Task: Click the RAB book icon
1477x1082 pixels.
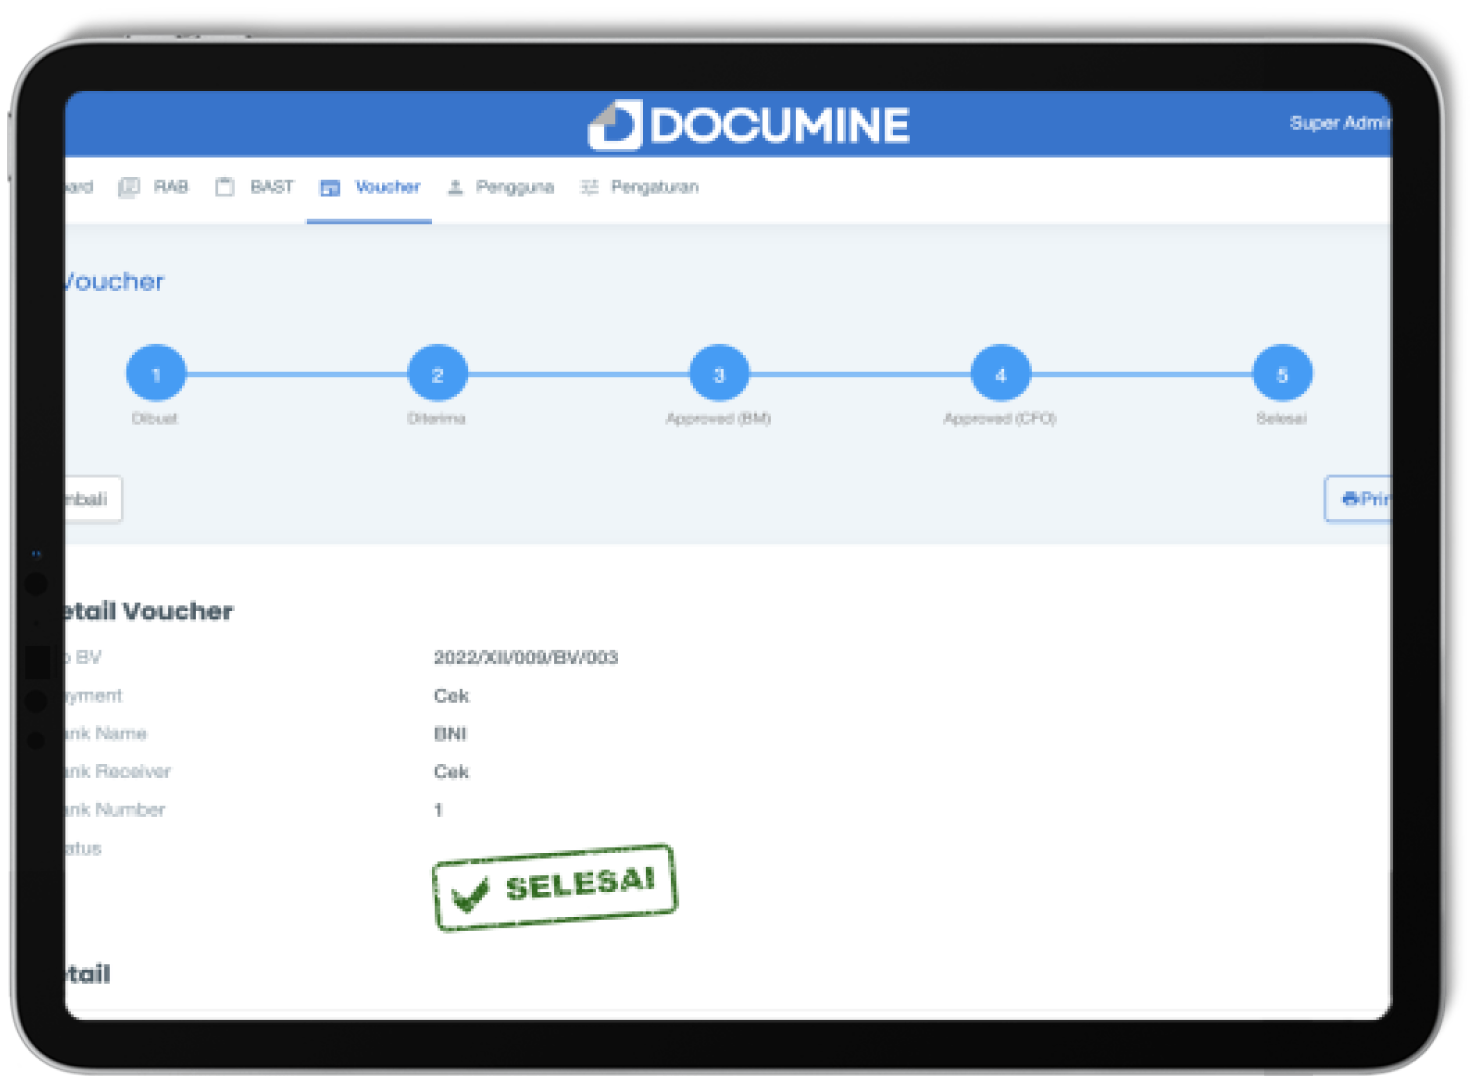Action: [129, 187]
